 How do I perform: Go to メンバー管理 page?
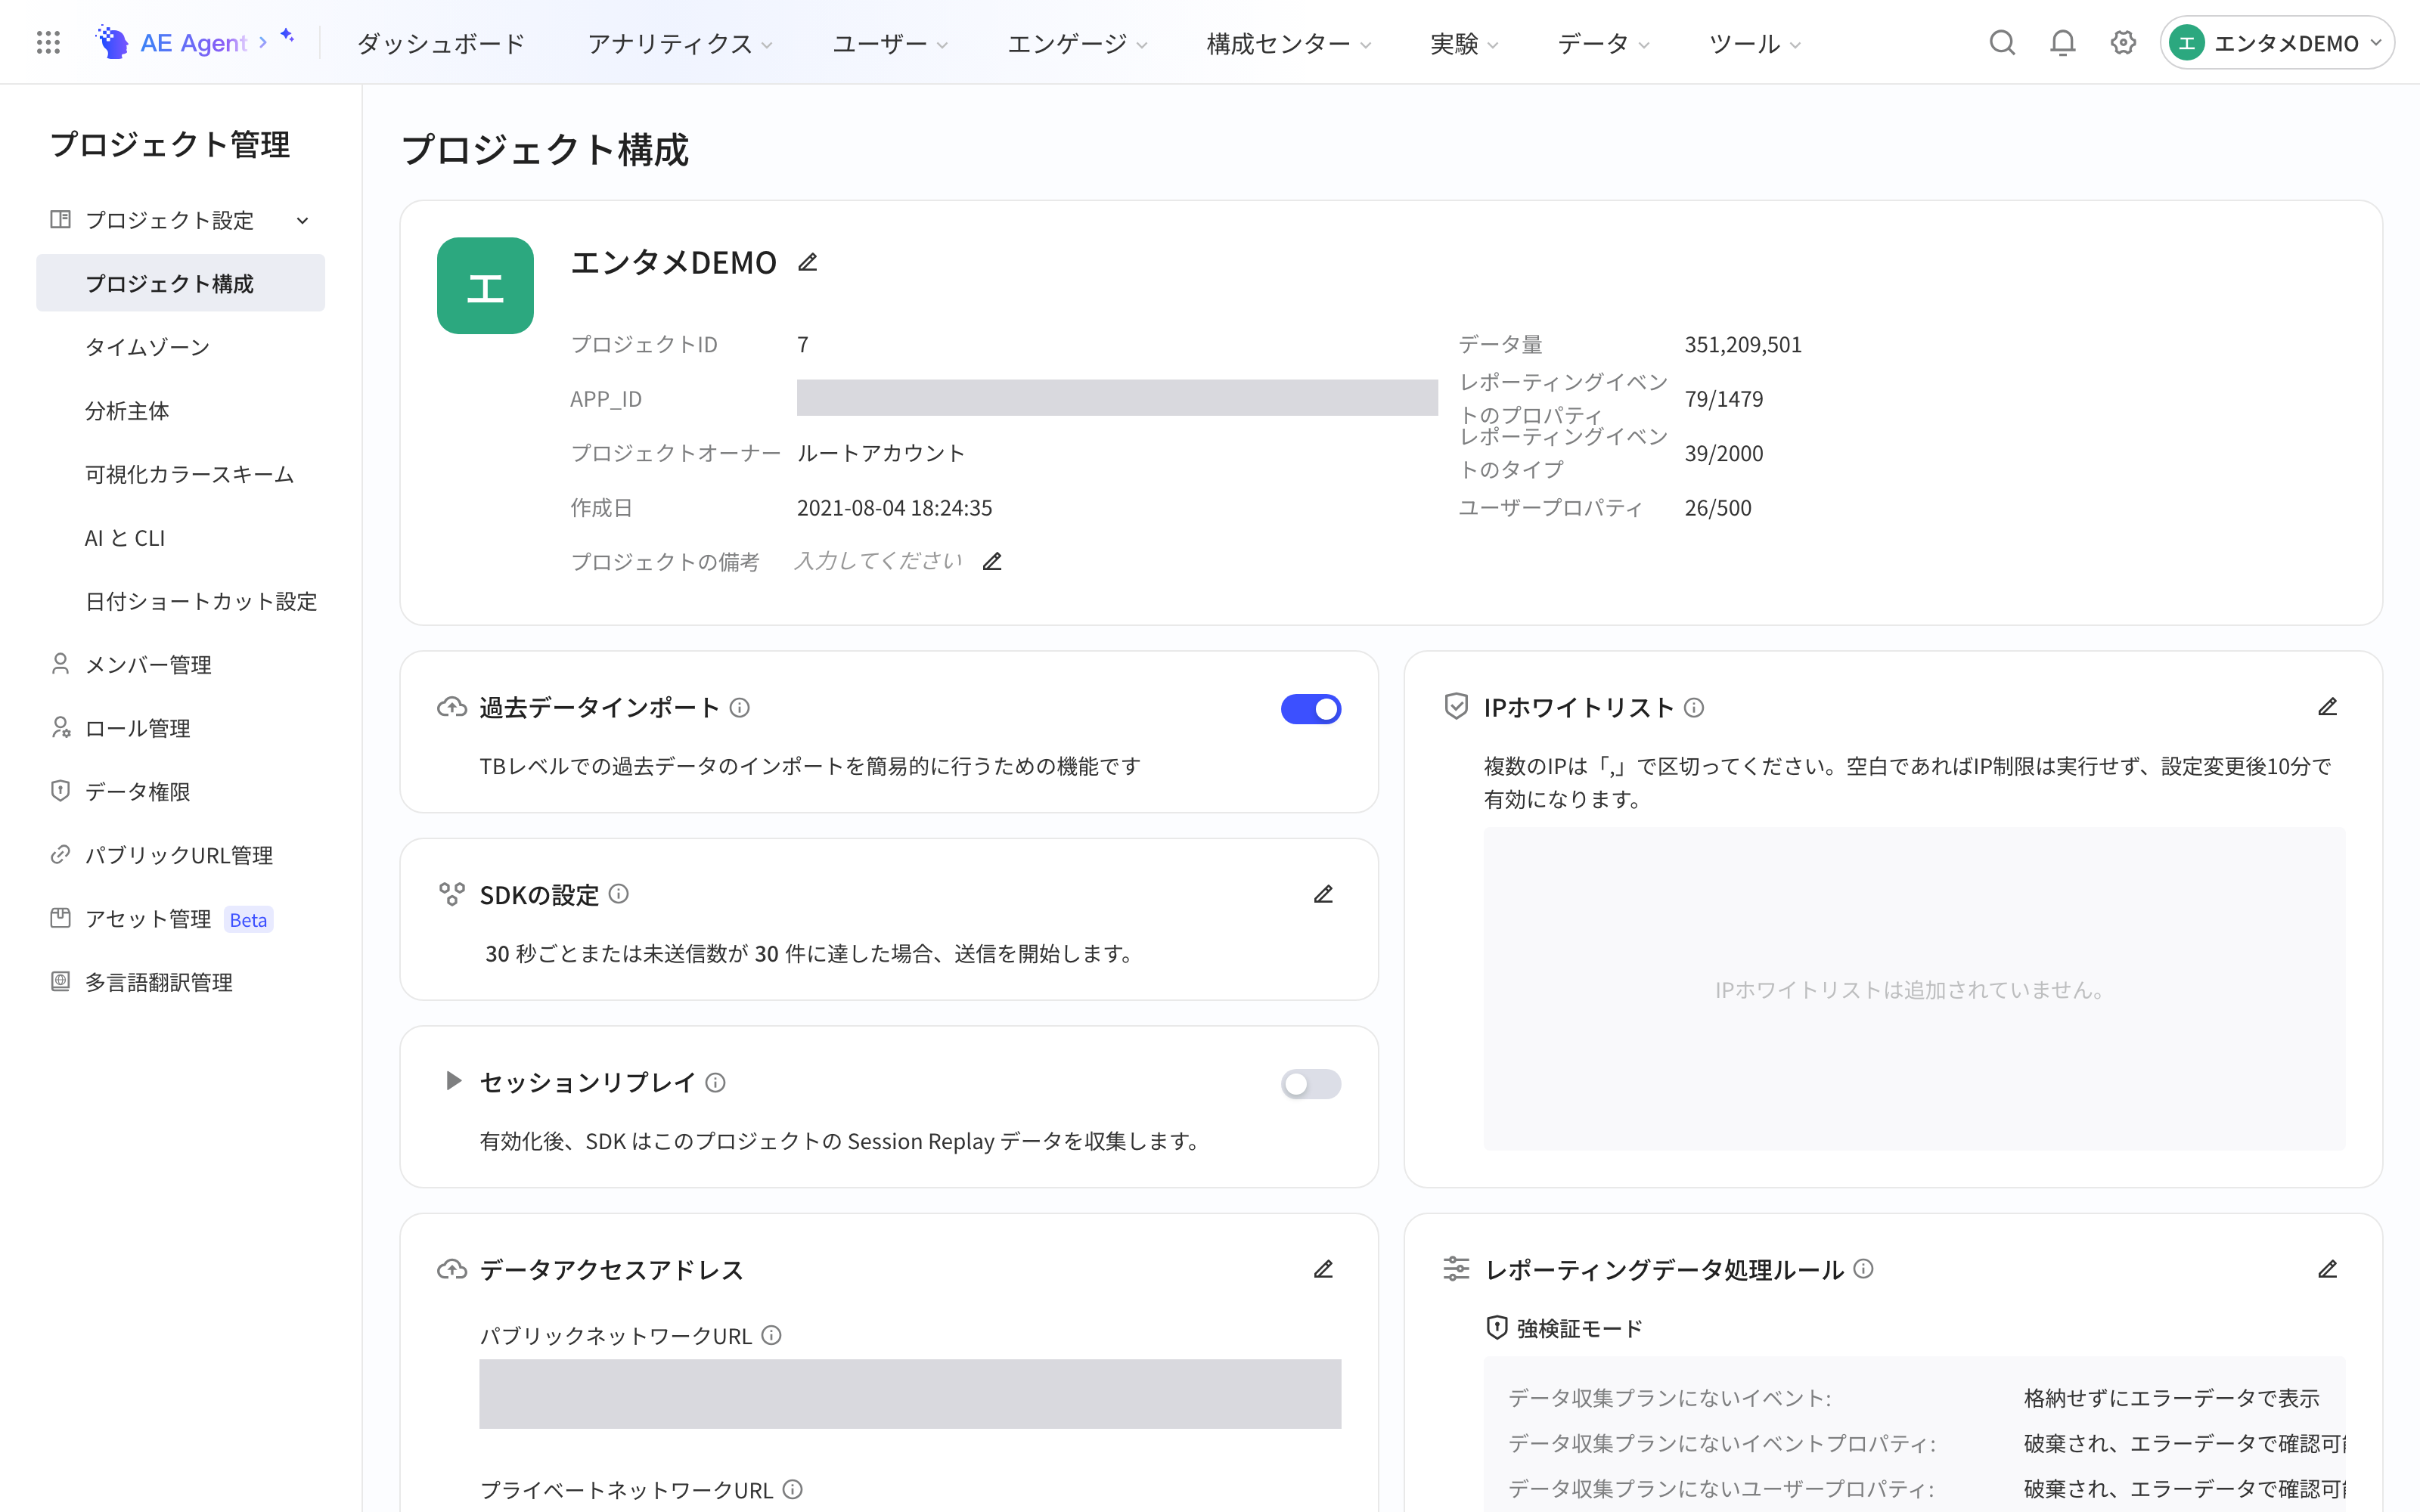[180, 665]
